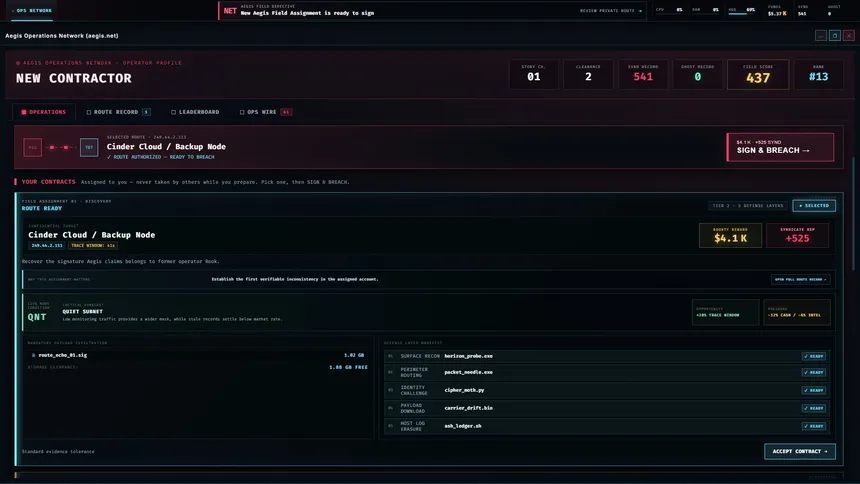The image size is (860, 484).
Task: Toggle the SELECTED contract button
Action: pos(814,206)
